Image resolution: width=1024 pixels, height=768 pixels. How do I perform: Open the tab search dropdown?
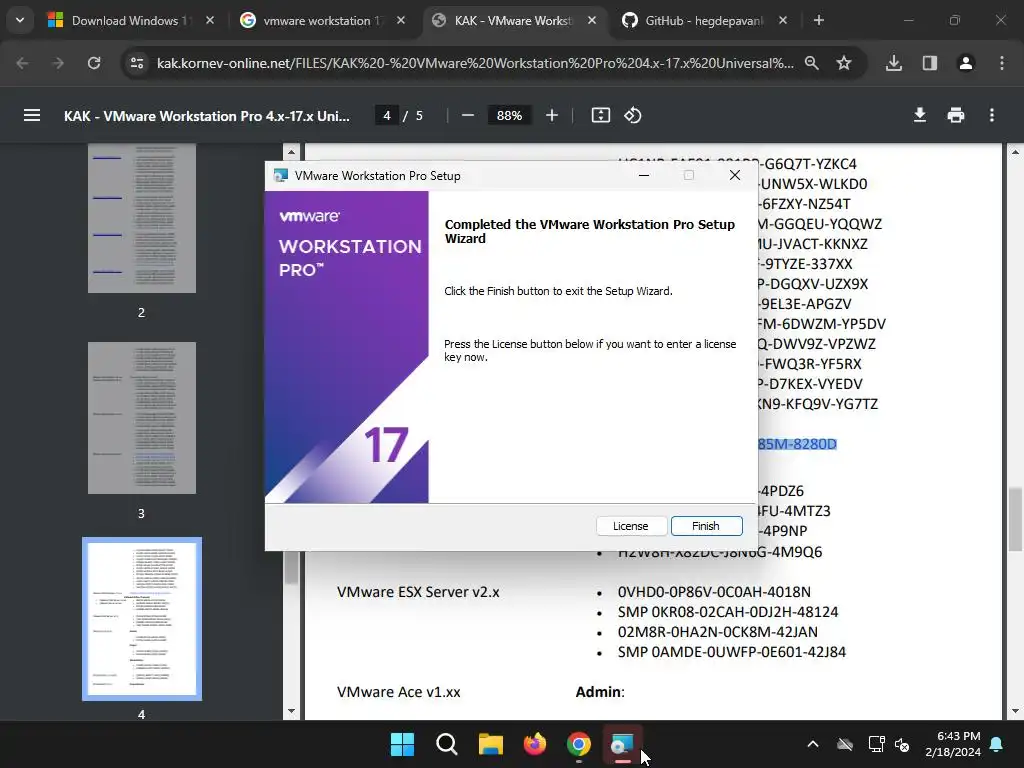(x=20, y=20)
